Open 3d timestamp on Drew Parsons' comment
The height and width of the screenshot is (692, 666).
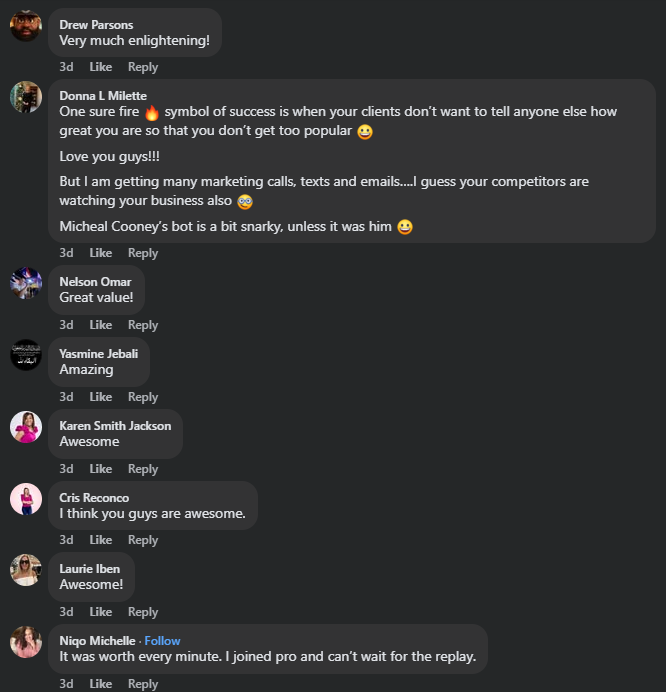coord(66,67)
